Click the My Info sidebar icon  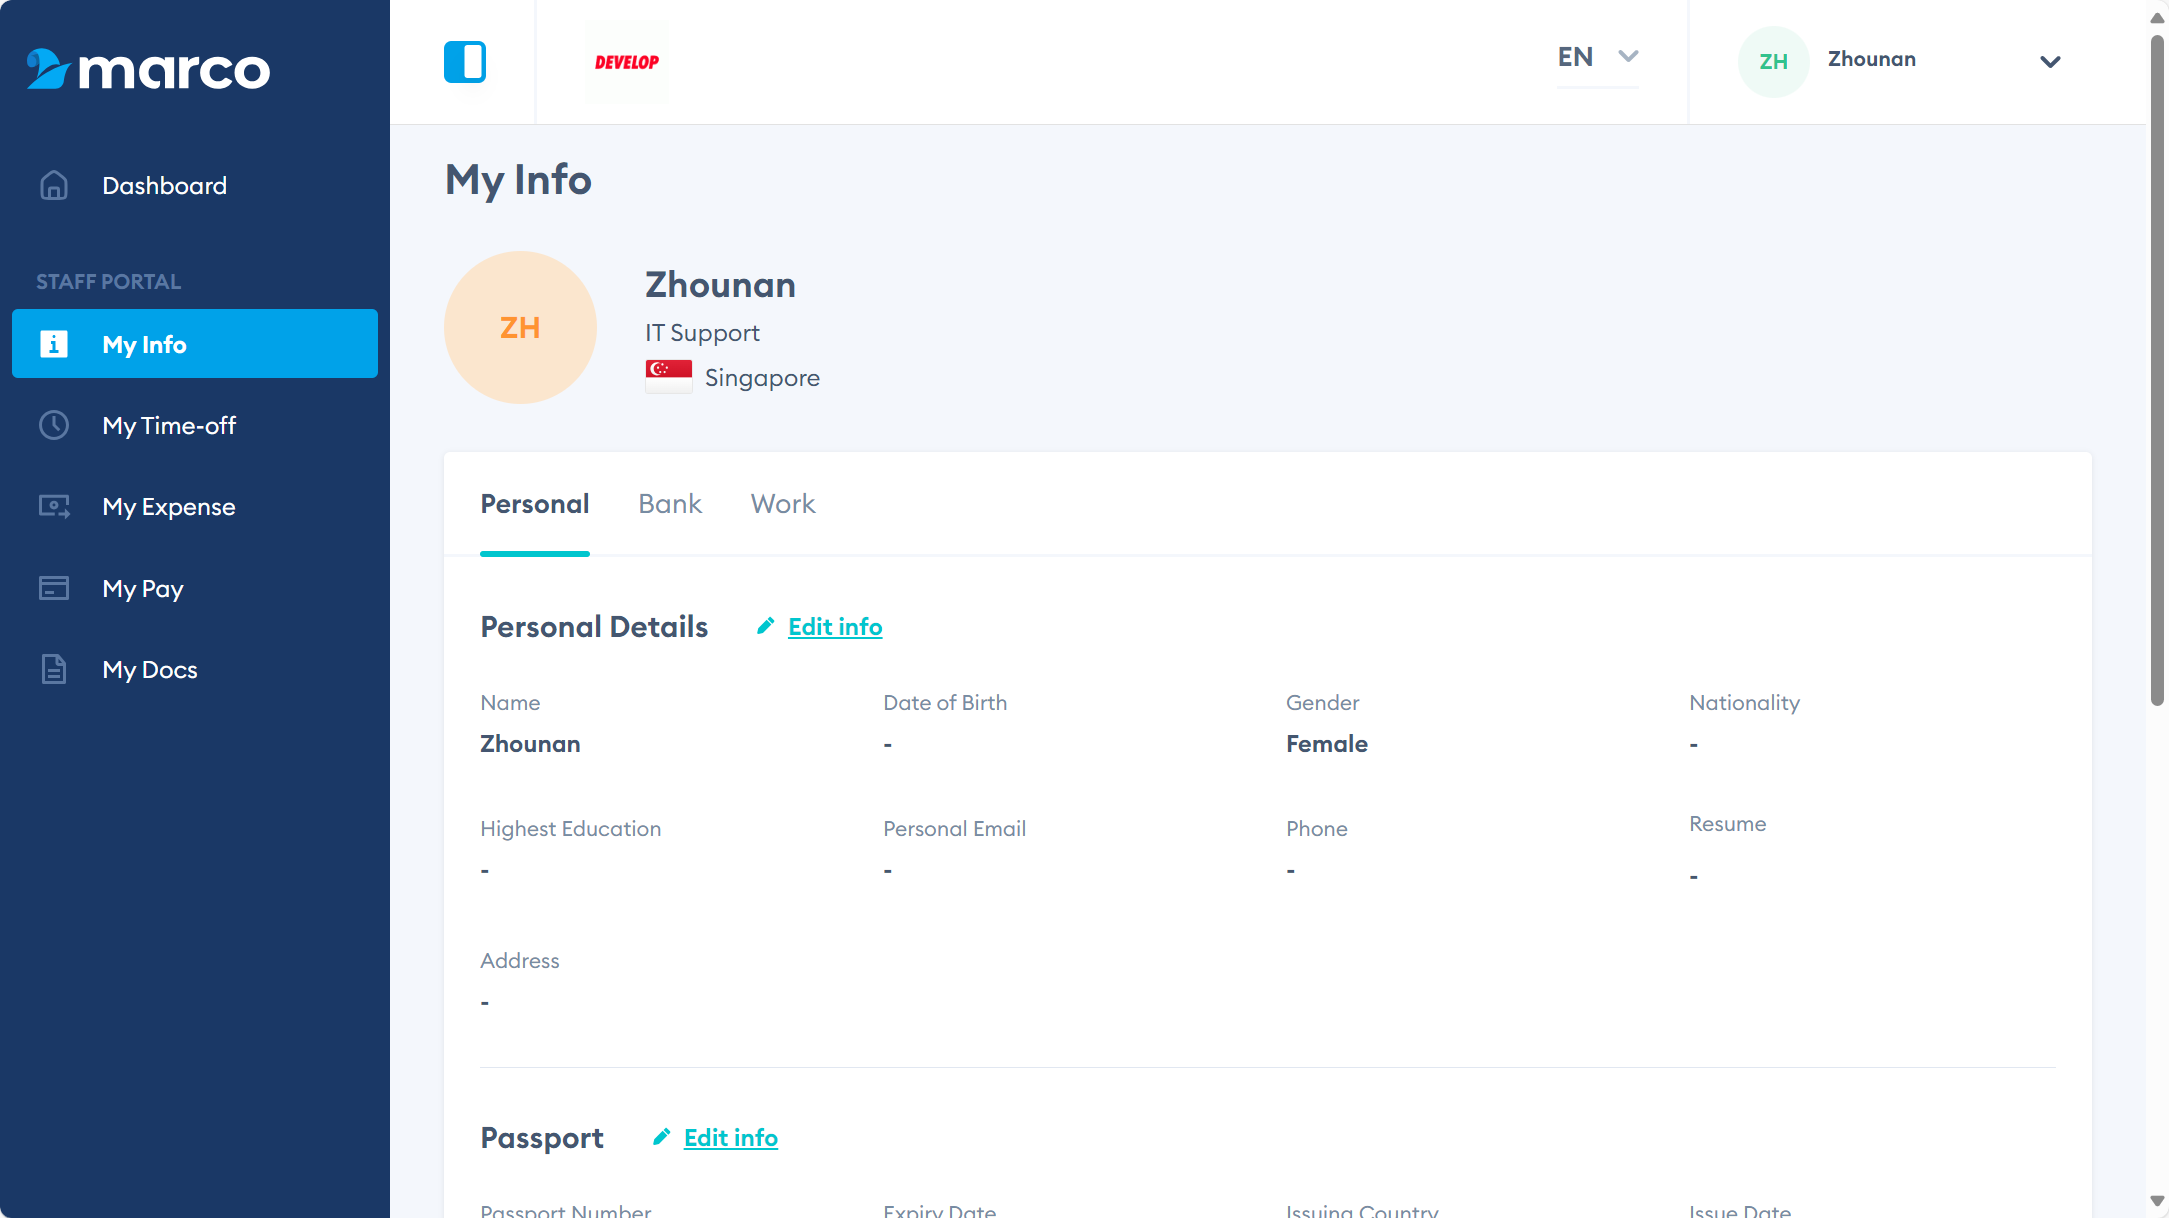coord(54,344)
